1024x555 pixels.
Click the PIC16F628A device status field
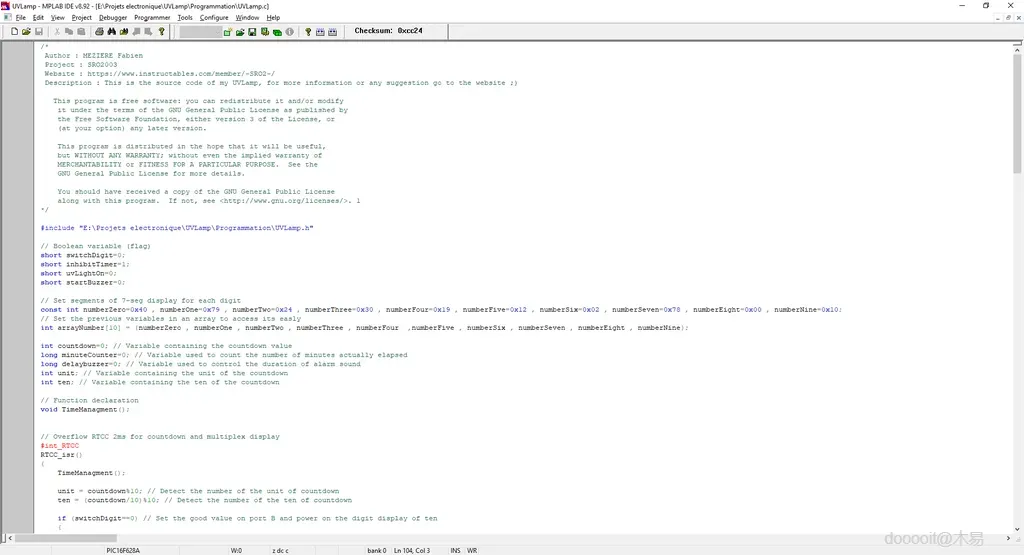coord(123,550)
